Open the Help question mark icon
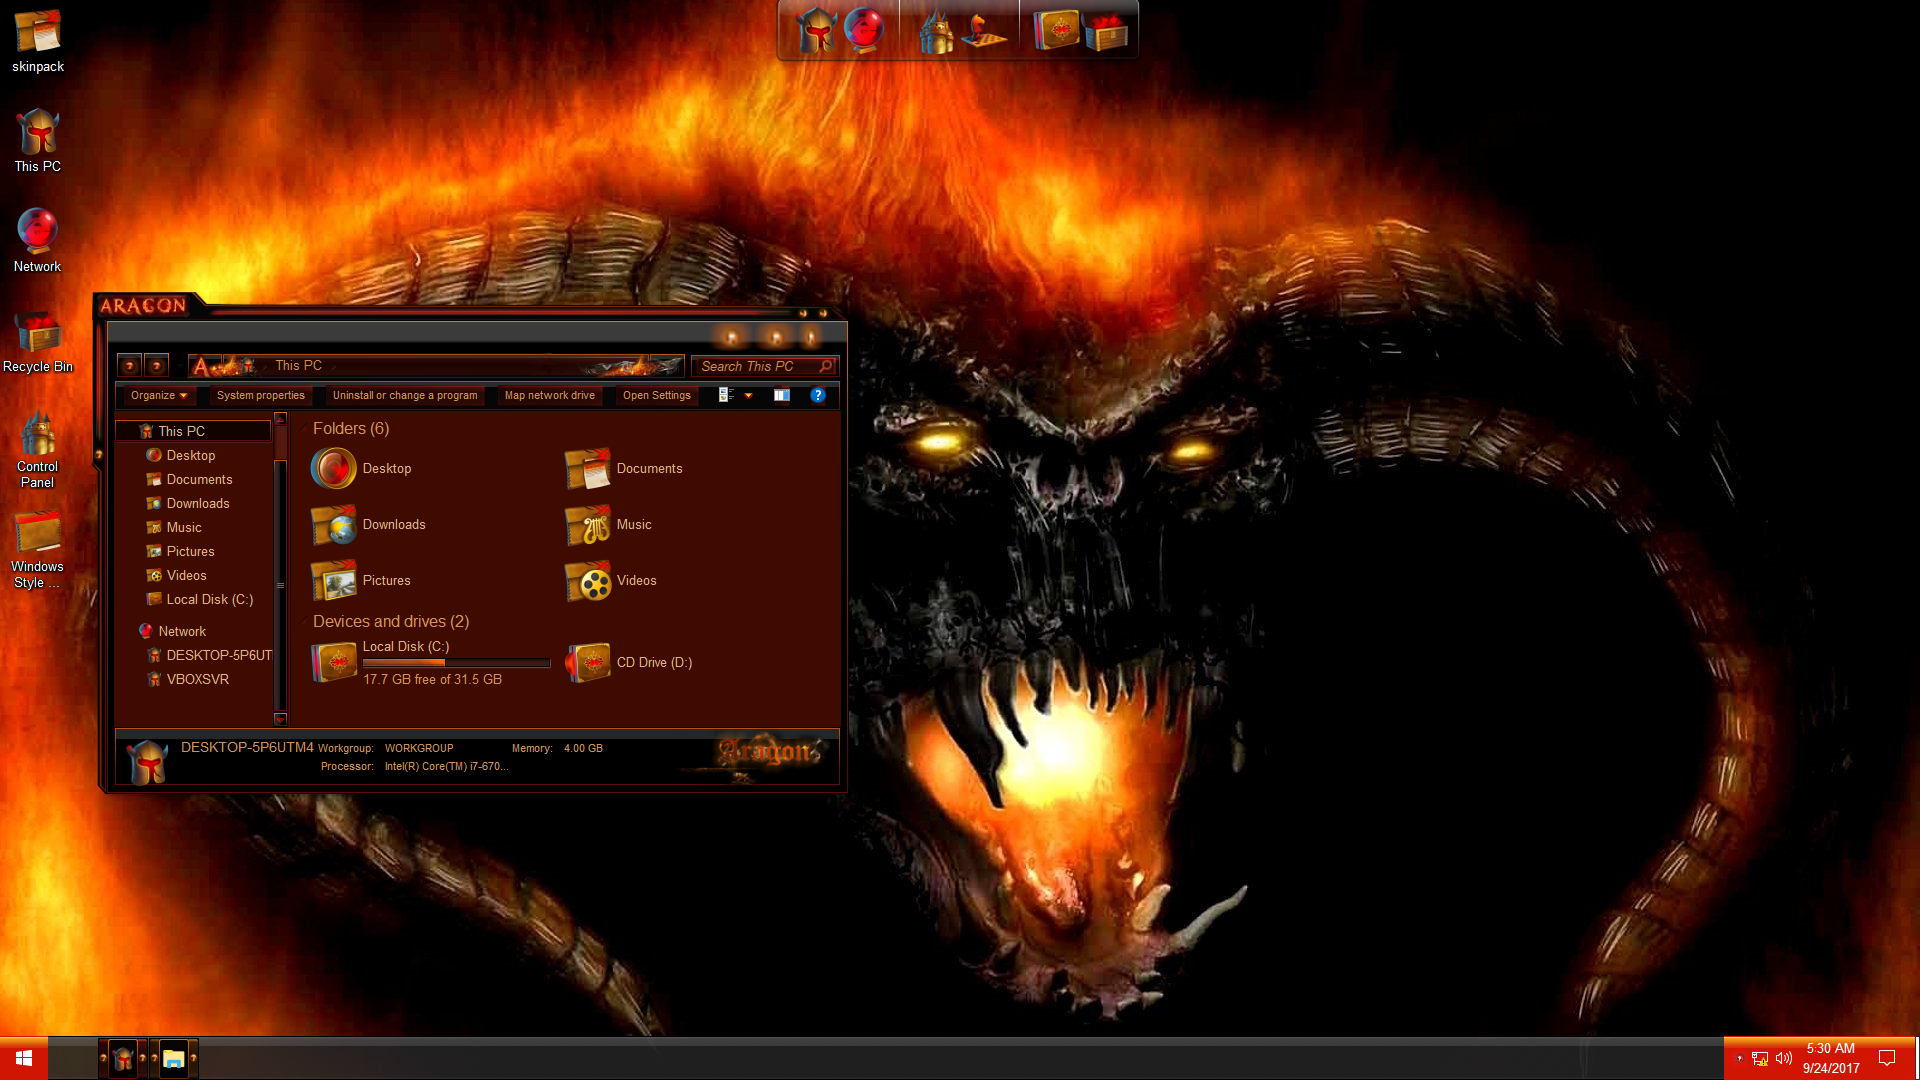 817,396
